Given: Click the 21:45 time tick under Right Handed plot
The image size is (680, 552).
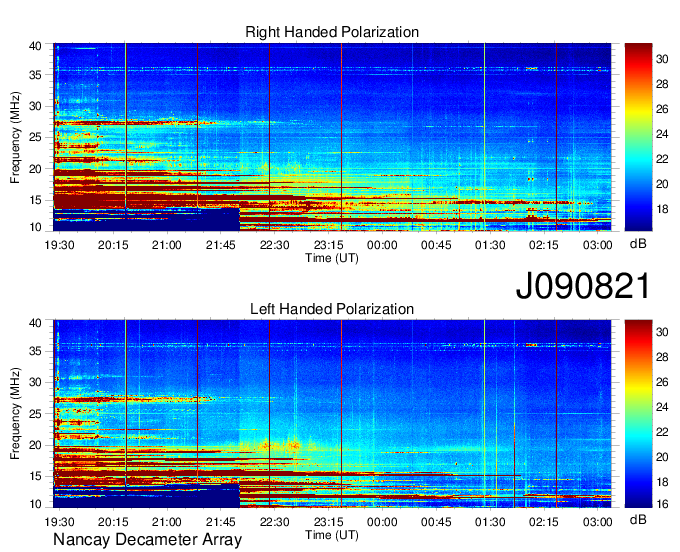Looking at the screenshot, I should [220, 245].
